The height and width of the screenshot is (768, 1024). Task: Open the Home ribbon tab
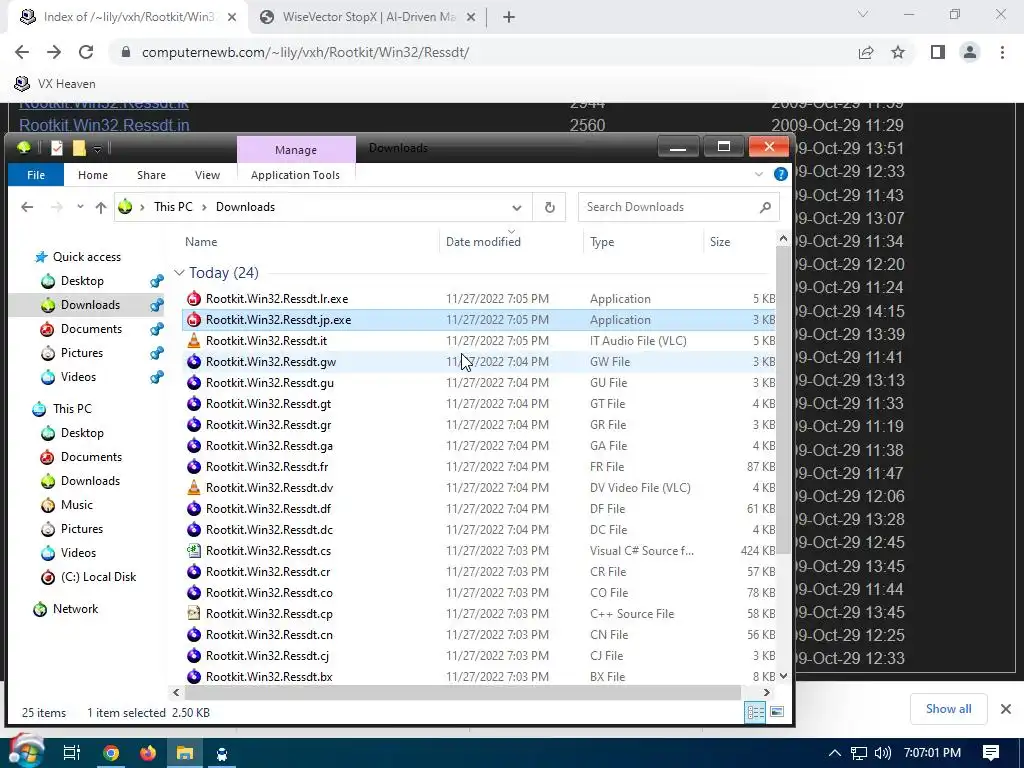[x=93, y=175]
